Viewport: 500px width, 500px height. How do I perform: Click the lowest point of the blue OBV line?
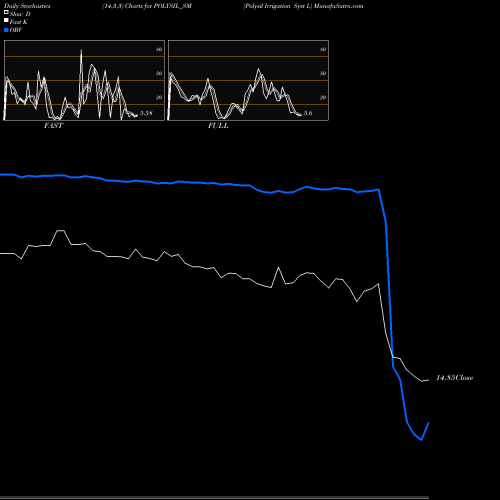422,440
